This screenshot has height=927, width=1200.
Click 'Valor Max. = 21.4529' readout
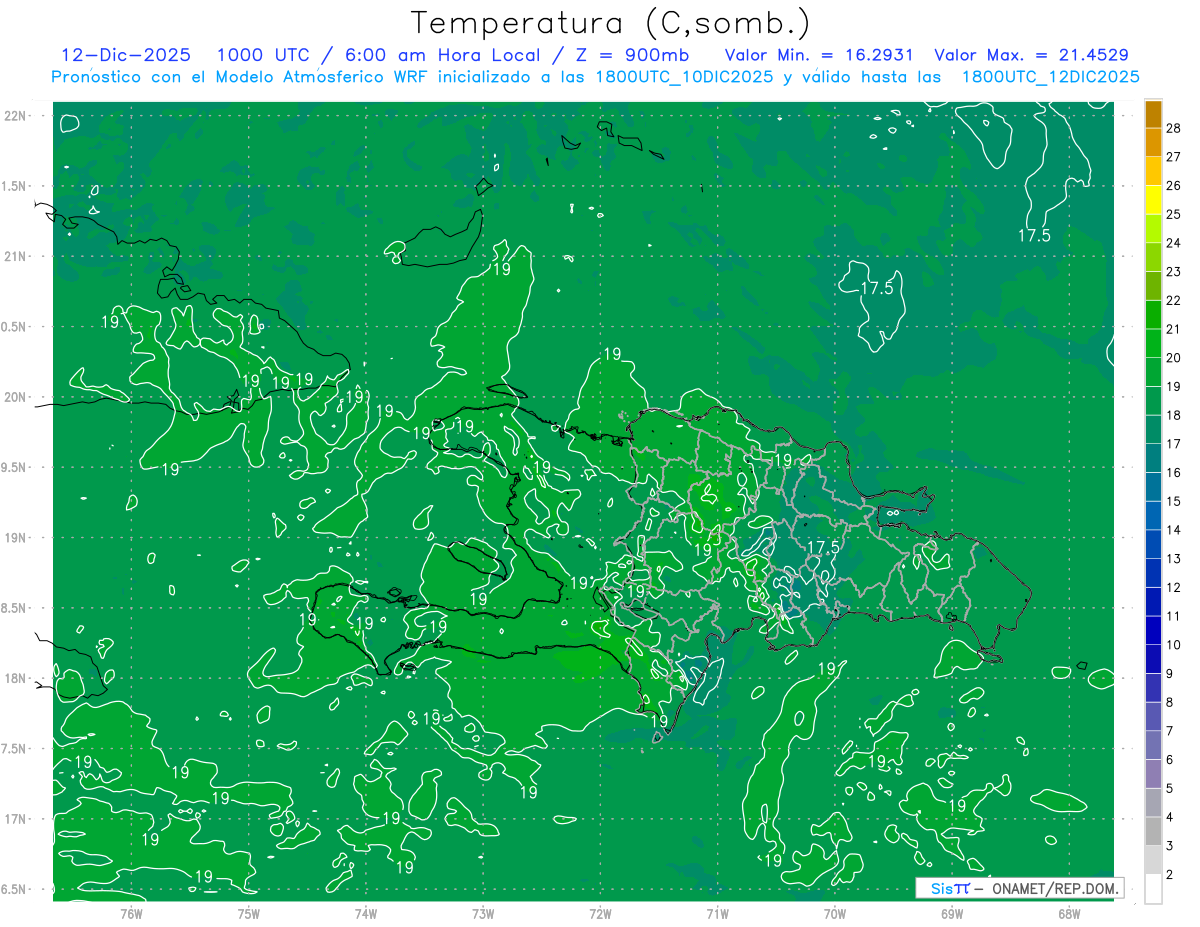pyautogui.click(x=1031, y=55)
